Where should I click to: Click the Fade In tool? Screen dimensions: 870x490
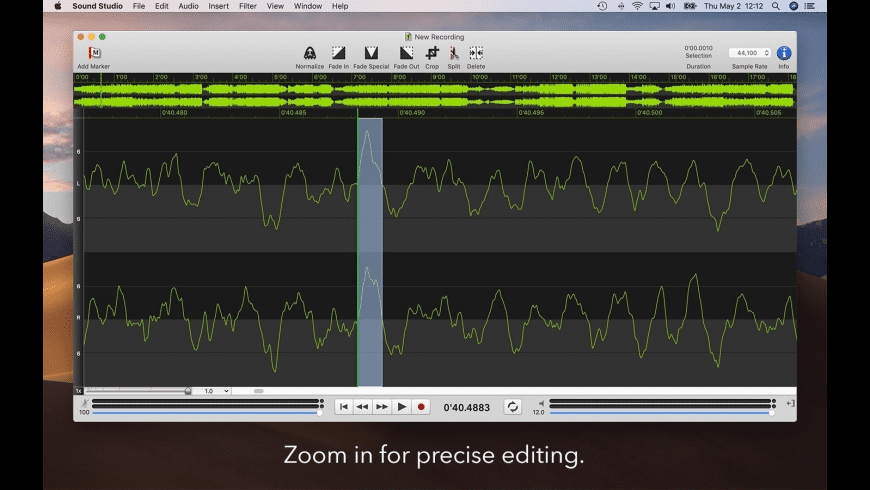[338, 53]
